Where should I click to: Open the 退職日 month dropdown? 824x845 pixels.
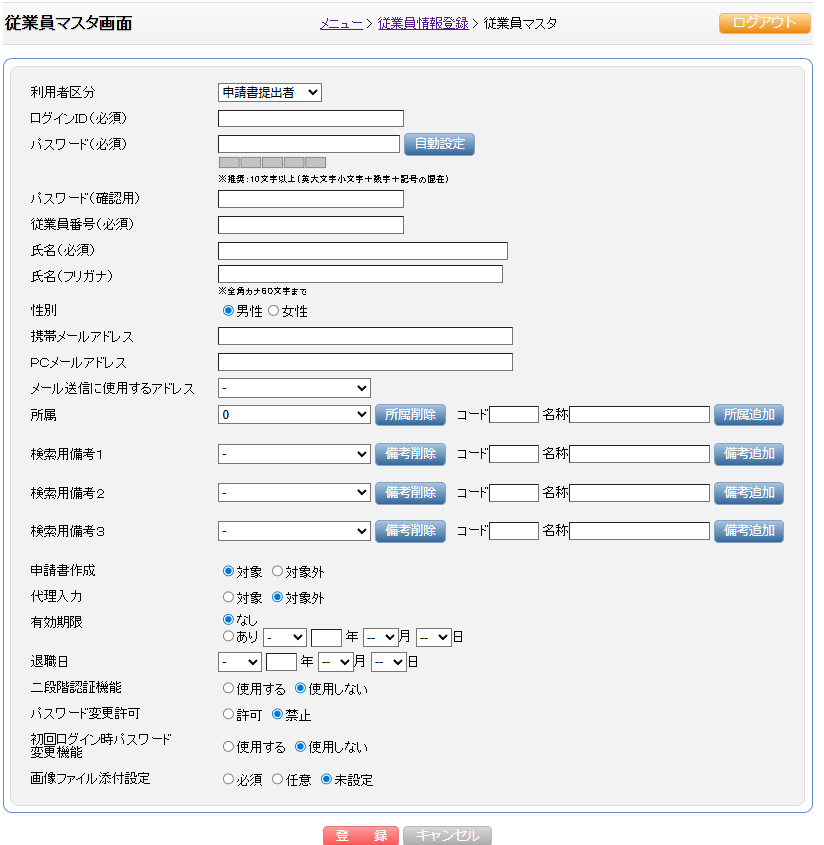(x=336, y=662)
